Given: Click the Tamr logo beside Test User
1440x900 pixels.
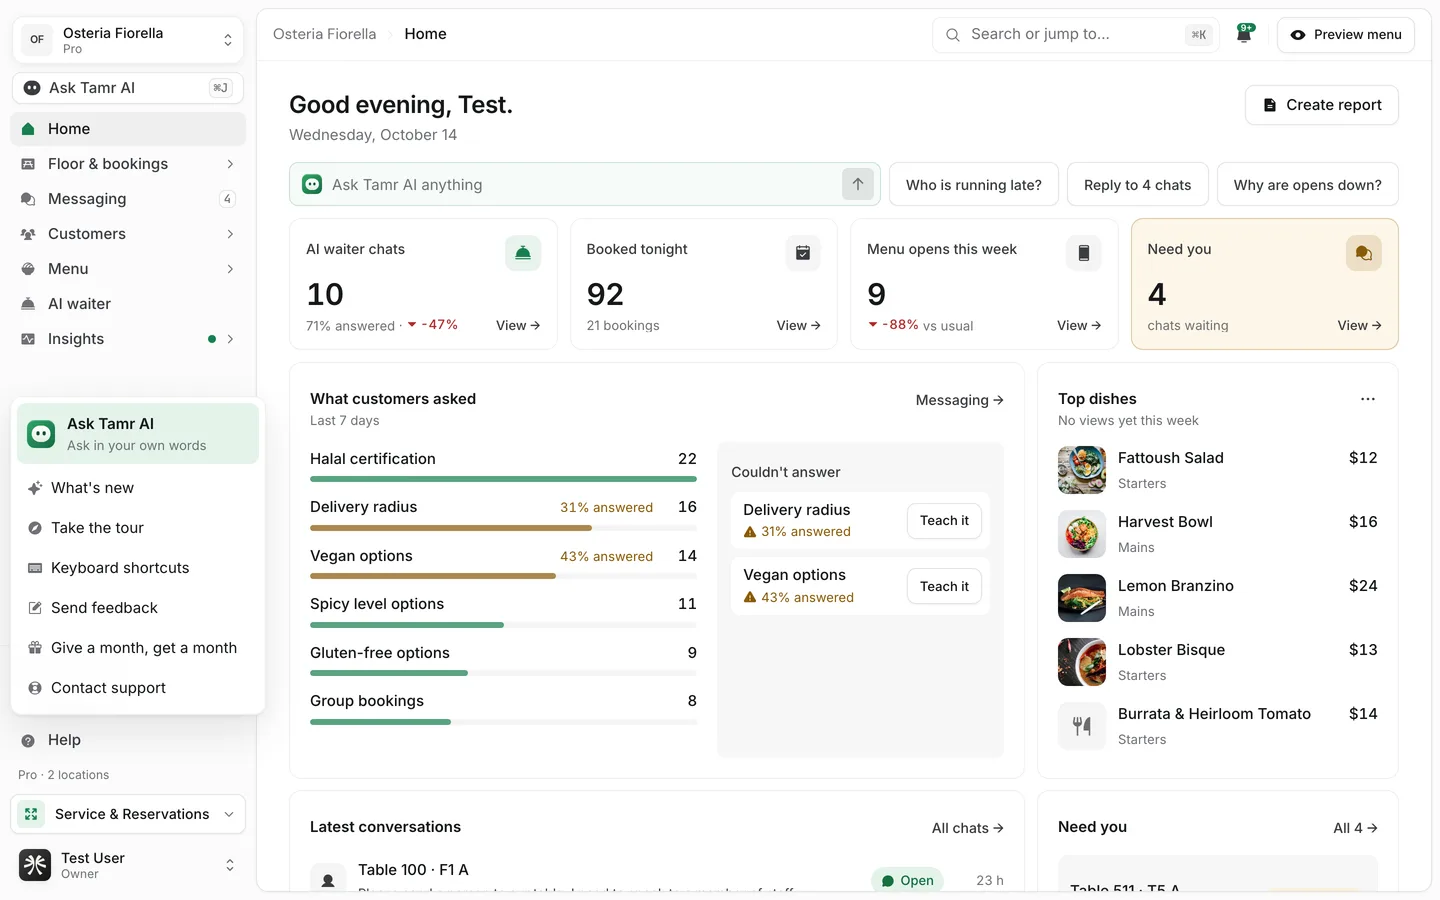Looking at the screenshot, I should tap(35, 865).
